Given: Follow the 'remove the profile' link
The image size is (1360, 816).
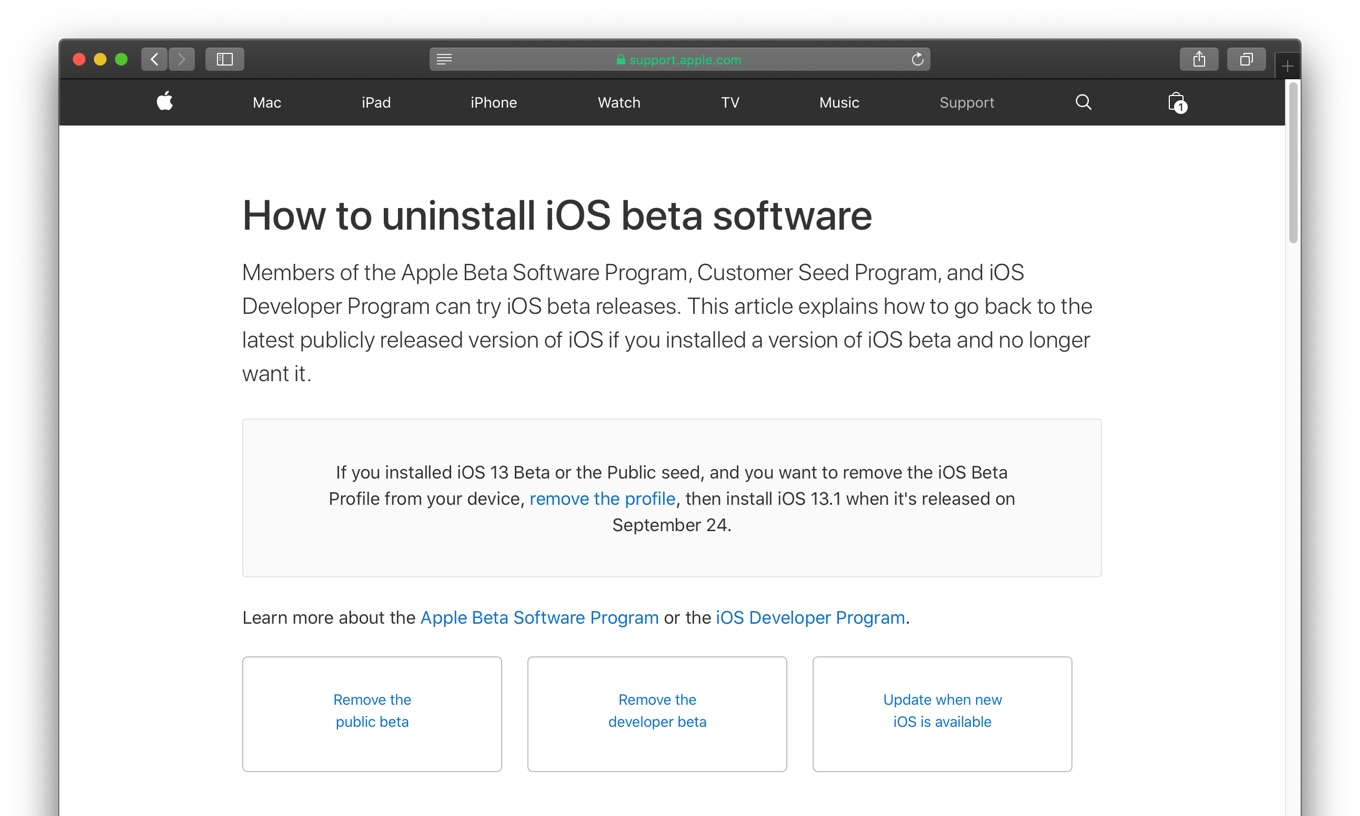Looking at the screenshot, I should tap(602, 498).
